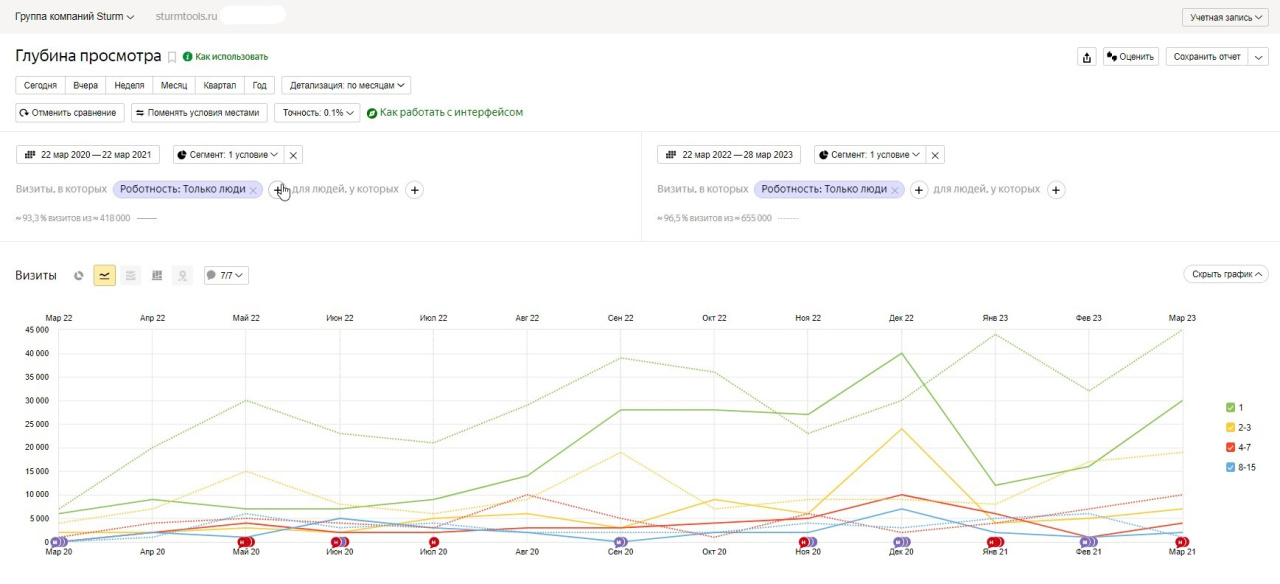Screen dimensions: 1280x584
Task: Open the Точность: 0.1% dropdown
Action: tap(317, 113)
